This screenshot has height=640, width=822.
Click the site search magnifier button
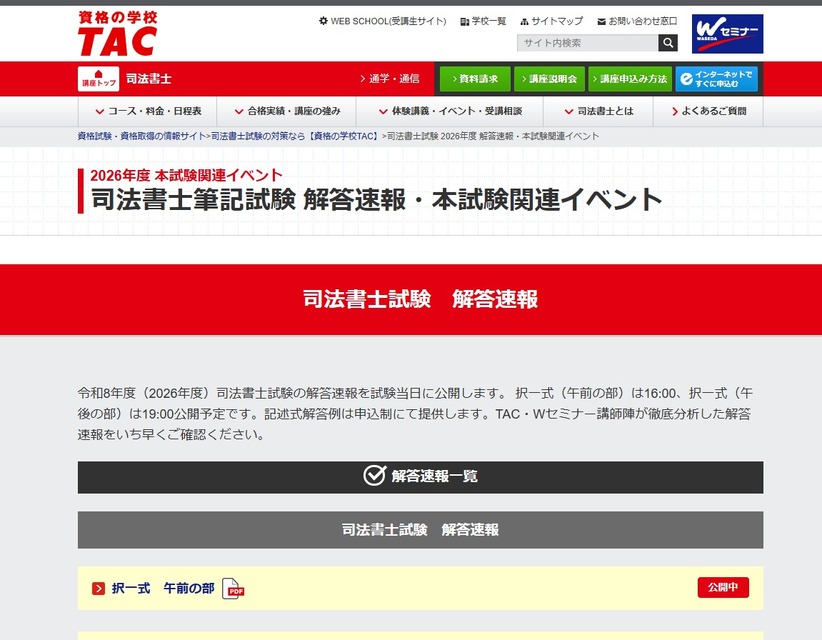click(668, 43)
